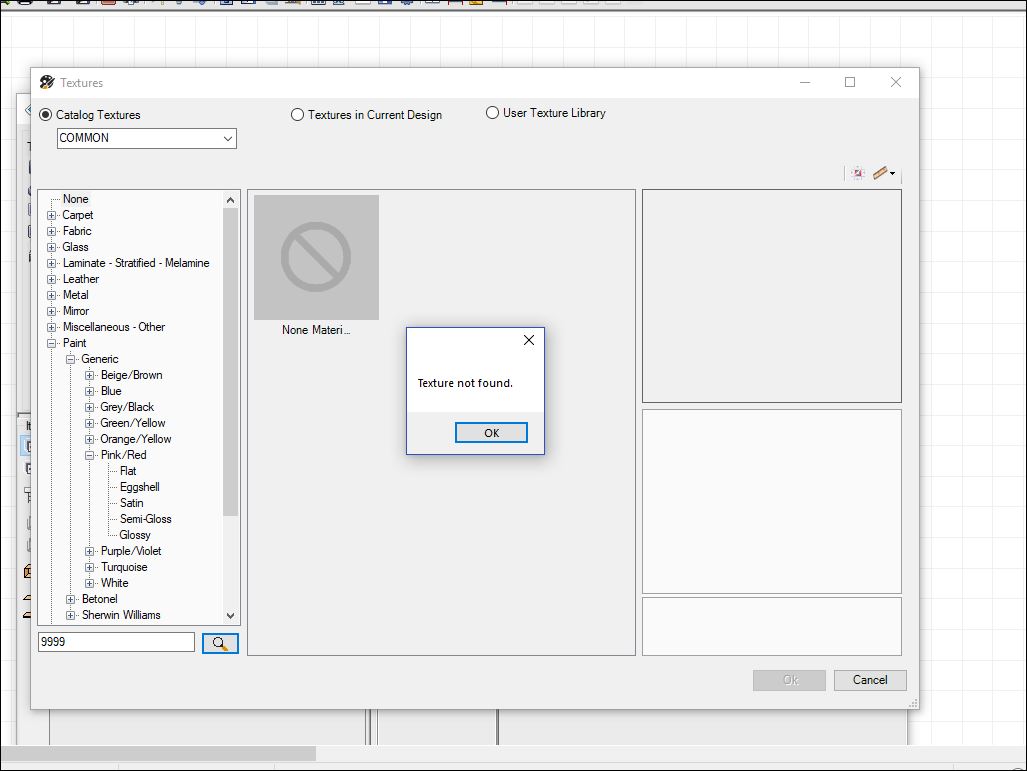Select Textures in Current Design option

tap(297, 115)
